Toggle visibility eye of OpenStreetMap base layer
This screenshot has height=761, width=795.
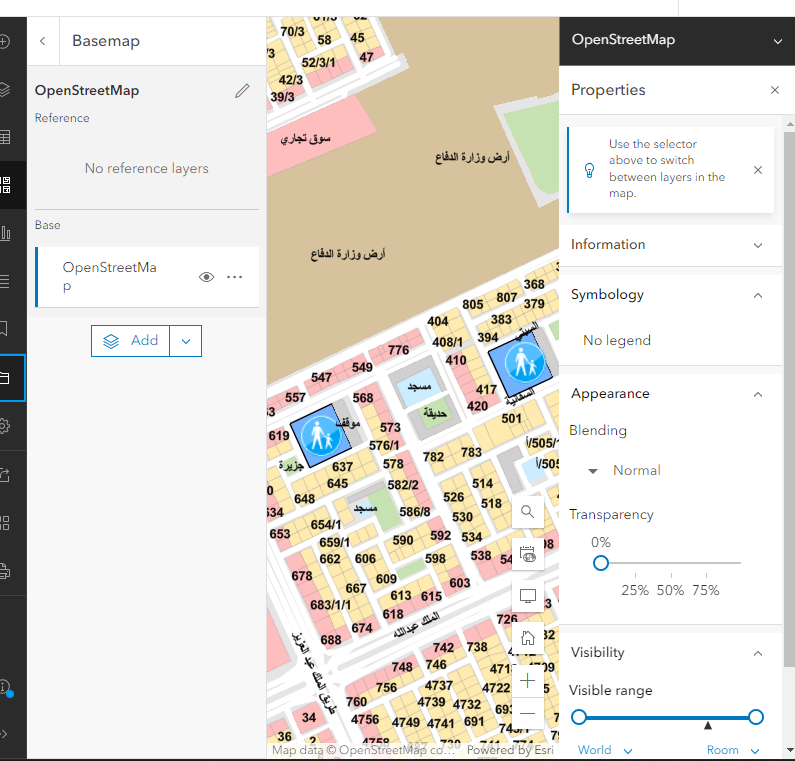coord(206,277)
